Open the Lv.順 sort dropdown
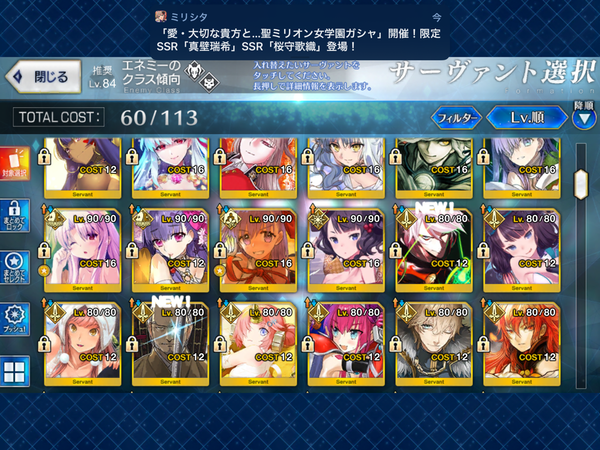Viewport: 600px width, 450px height. [527, 117]
